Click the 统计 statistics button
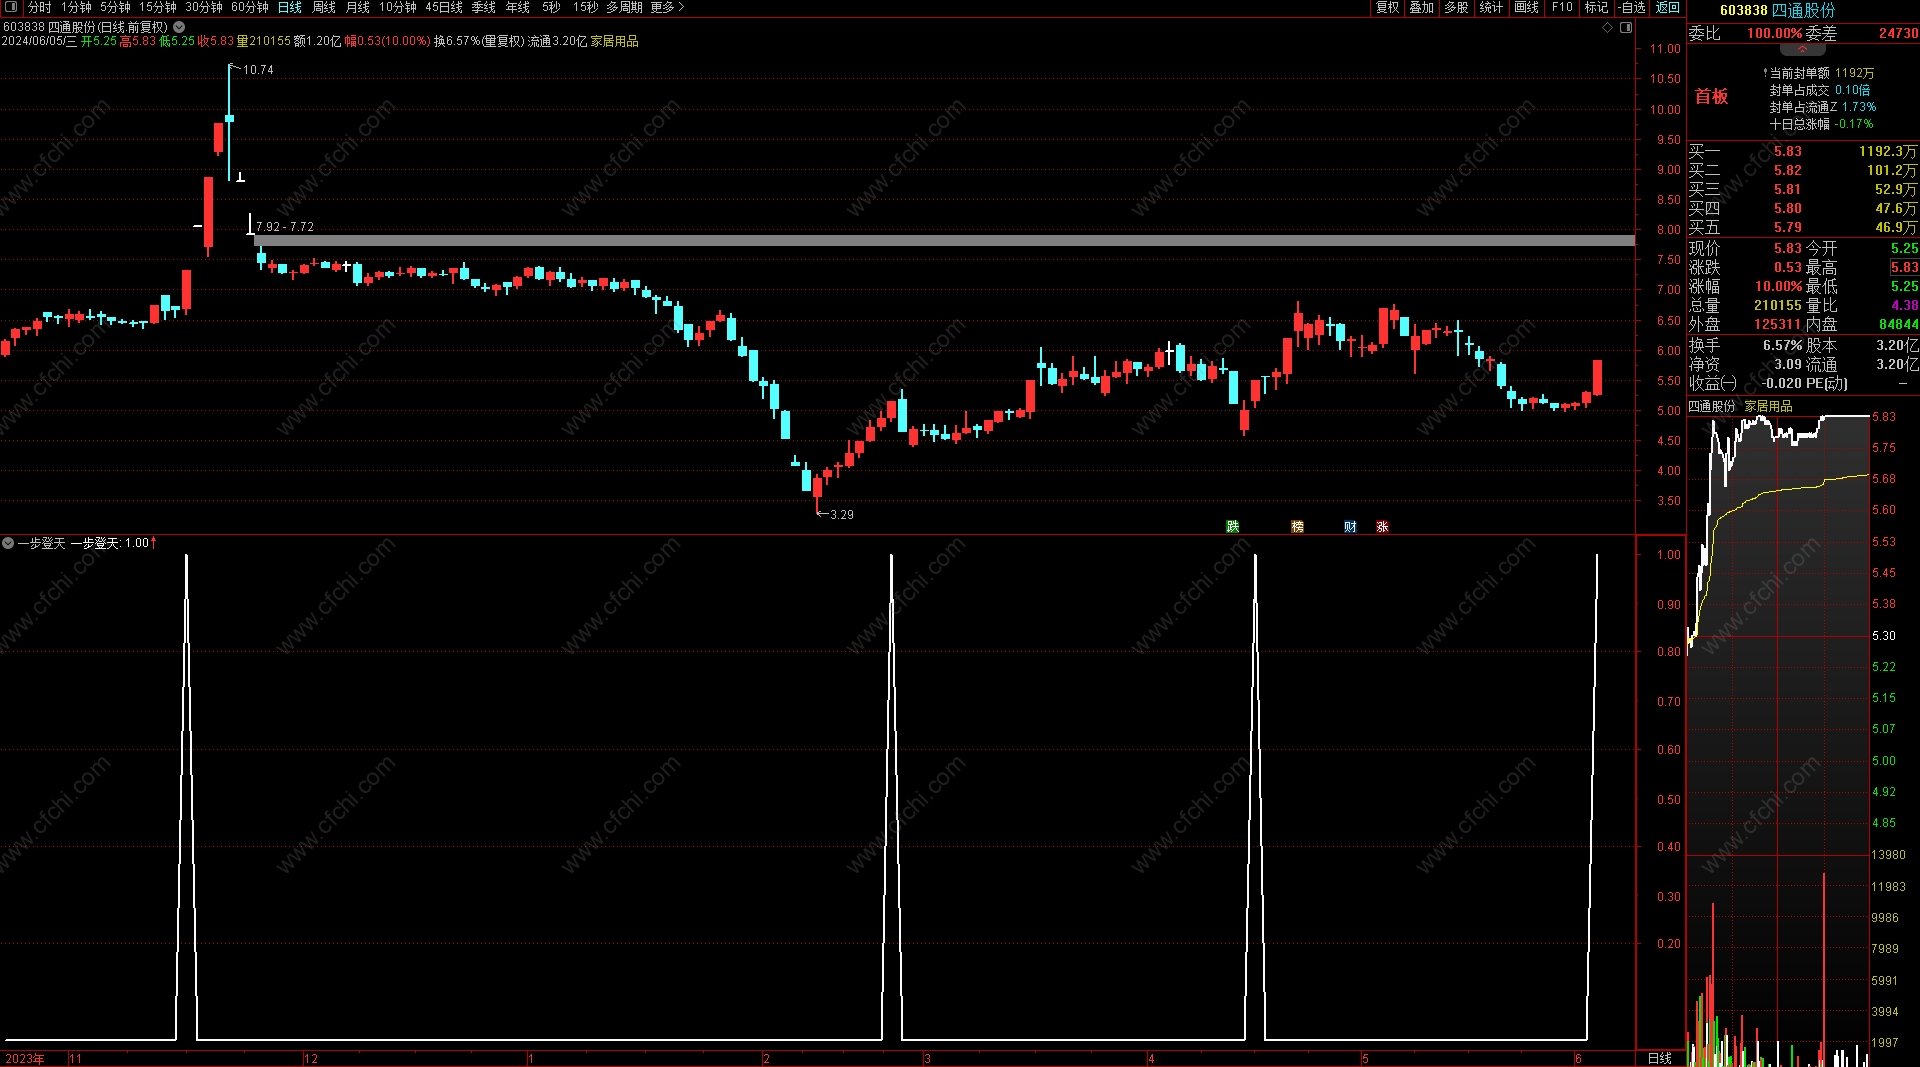 (1491, 7)
